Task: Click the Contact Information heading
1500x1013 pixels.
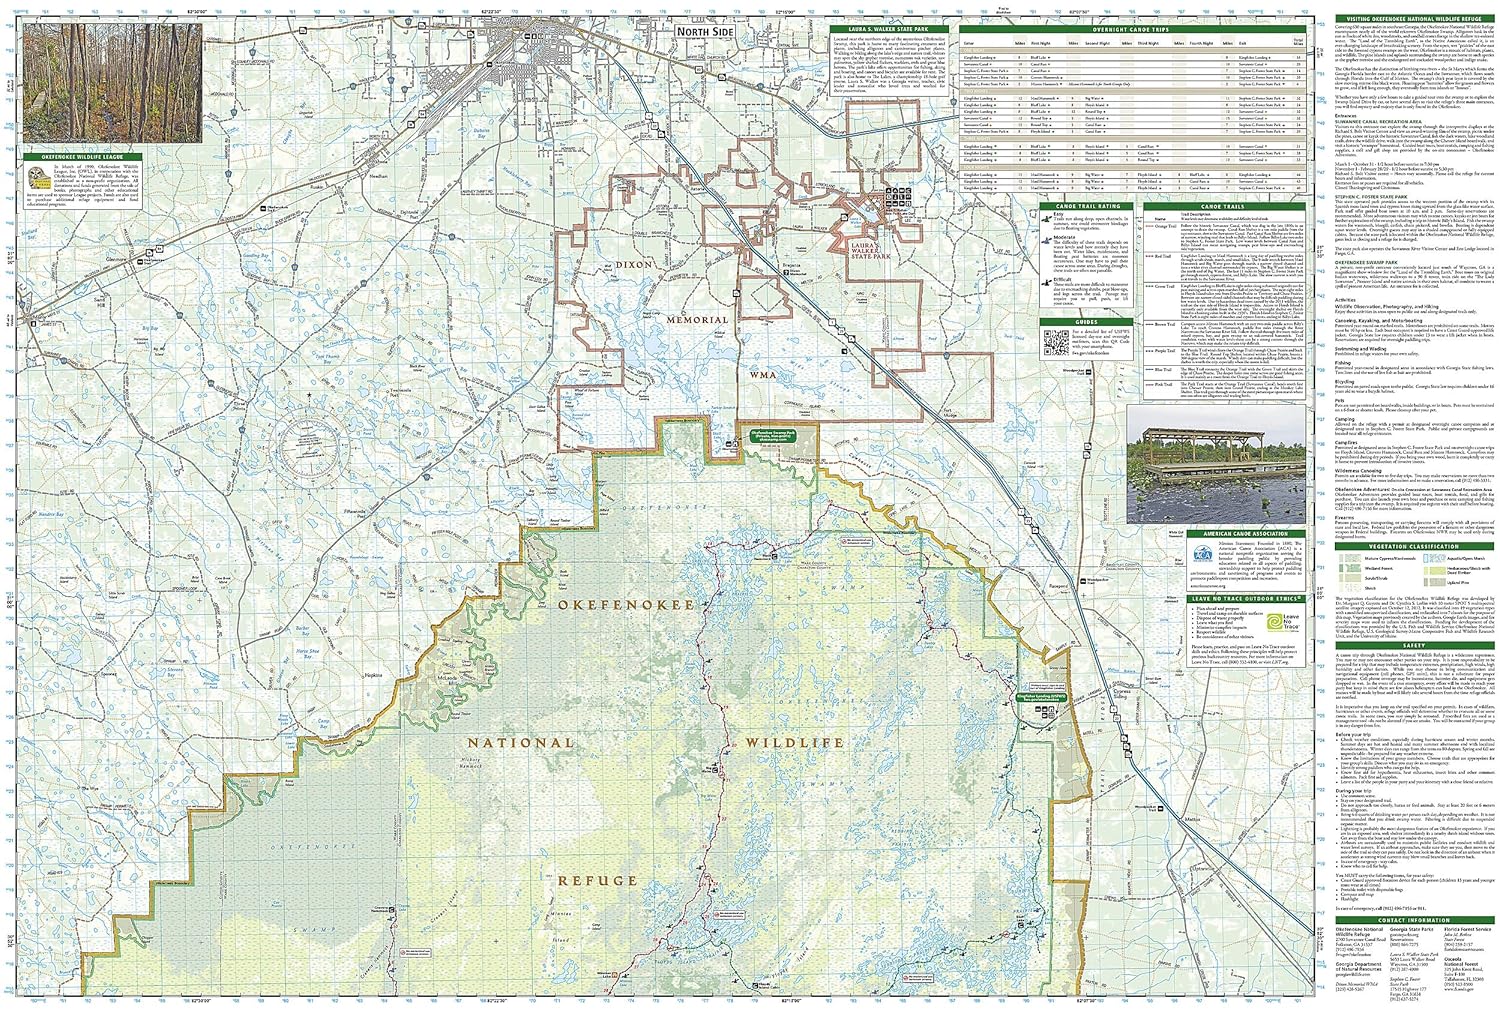Action: pyautogui.click(x=1413, y=919)
